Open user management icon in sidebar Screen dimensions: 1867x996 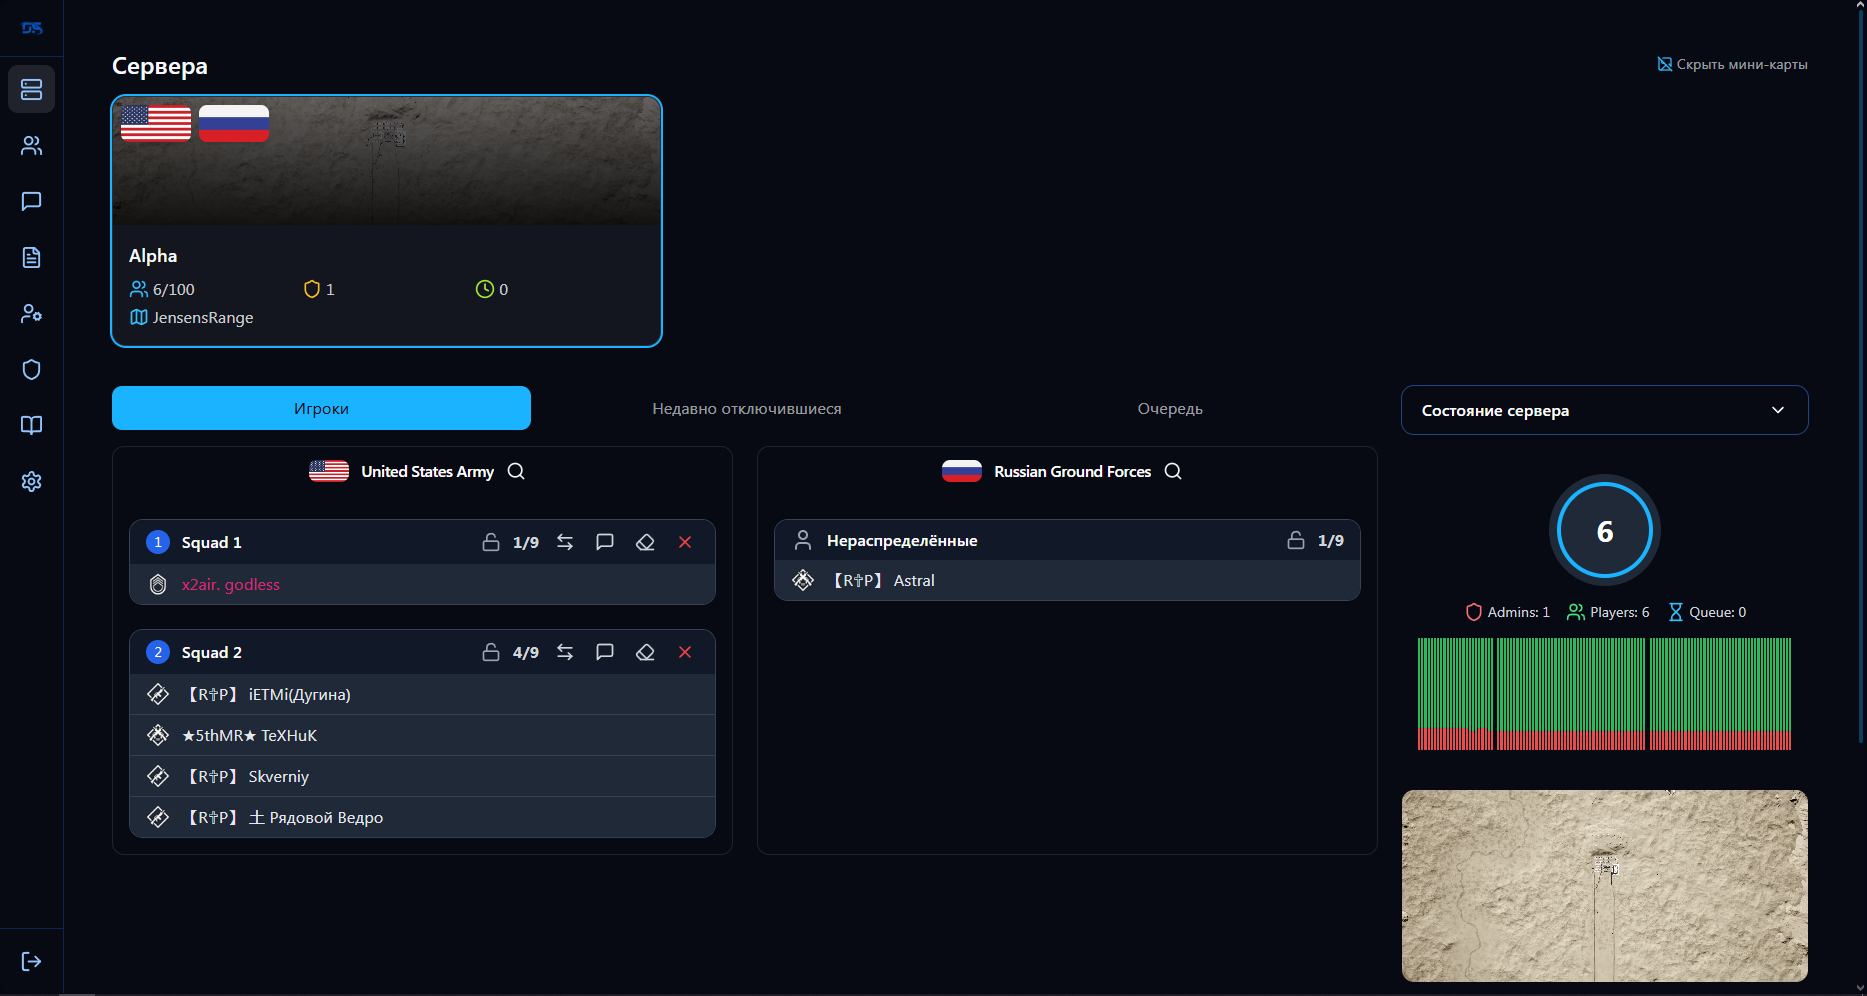(31, 313)
